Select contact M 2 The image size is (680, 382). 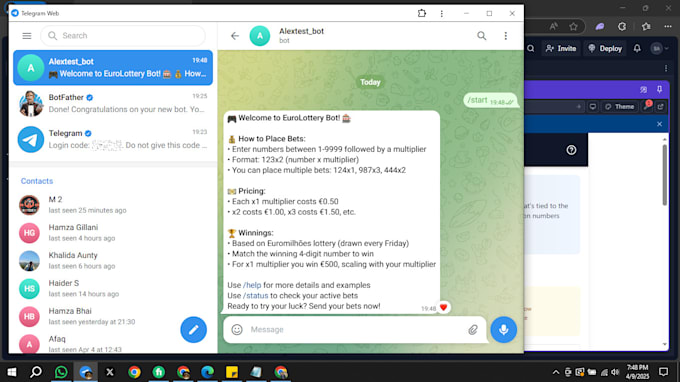click(x=113, y=205)
